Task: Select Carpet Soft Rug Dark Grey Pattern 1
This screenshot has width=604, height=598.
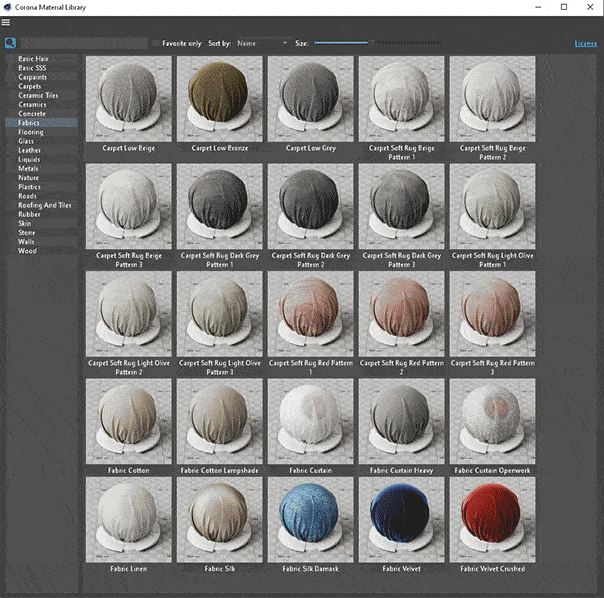Action: [219, 206]
